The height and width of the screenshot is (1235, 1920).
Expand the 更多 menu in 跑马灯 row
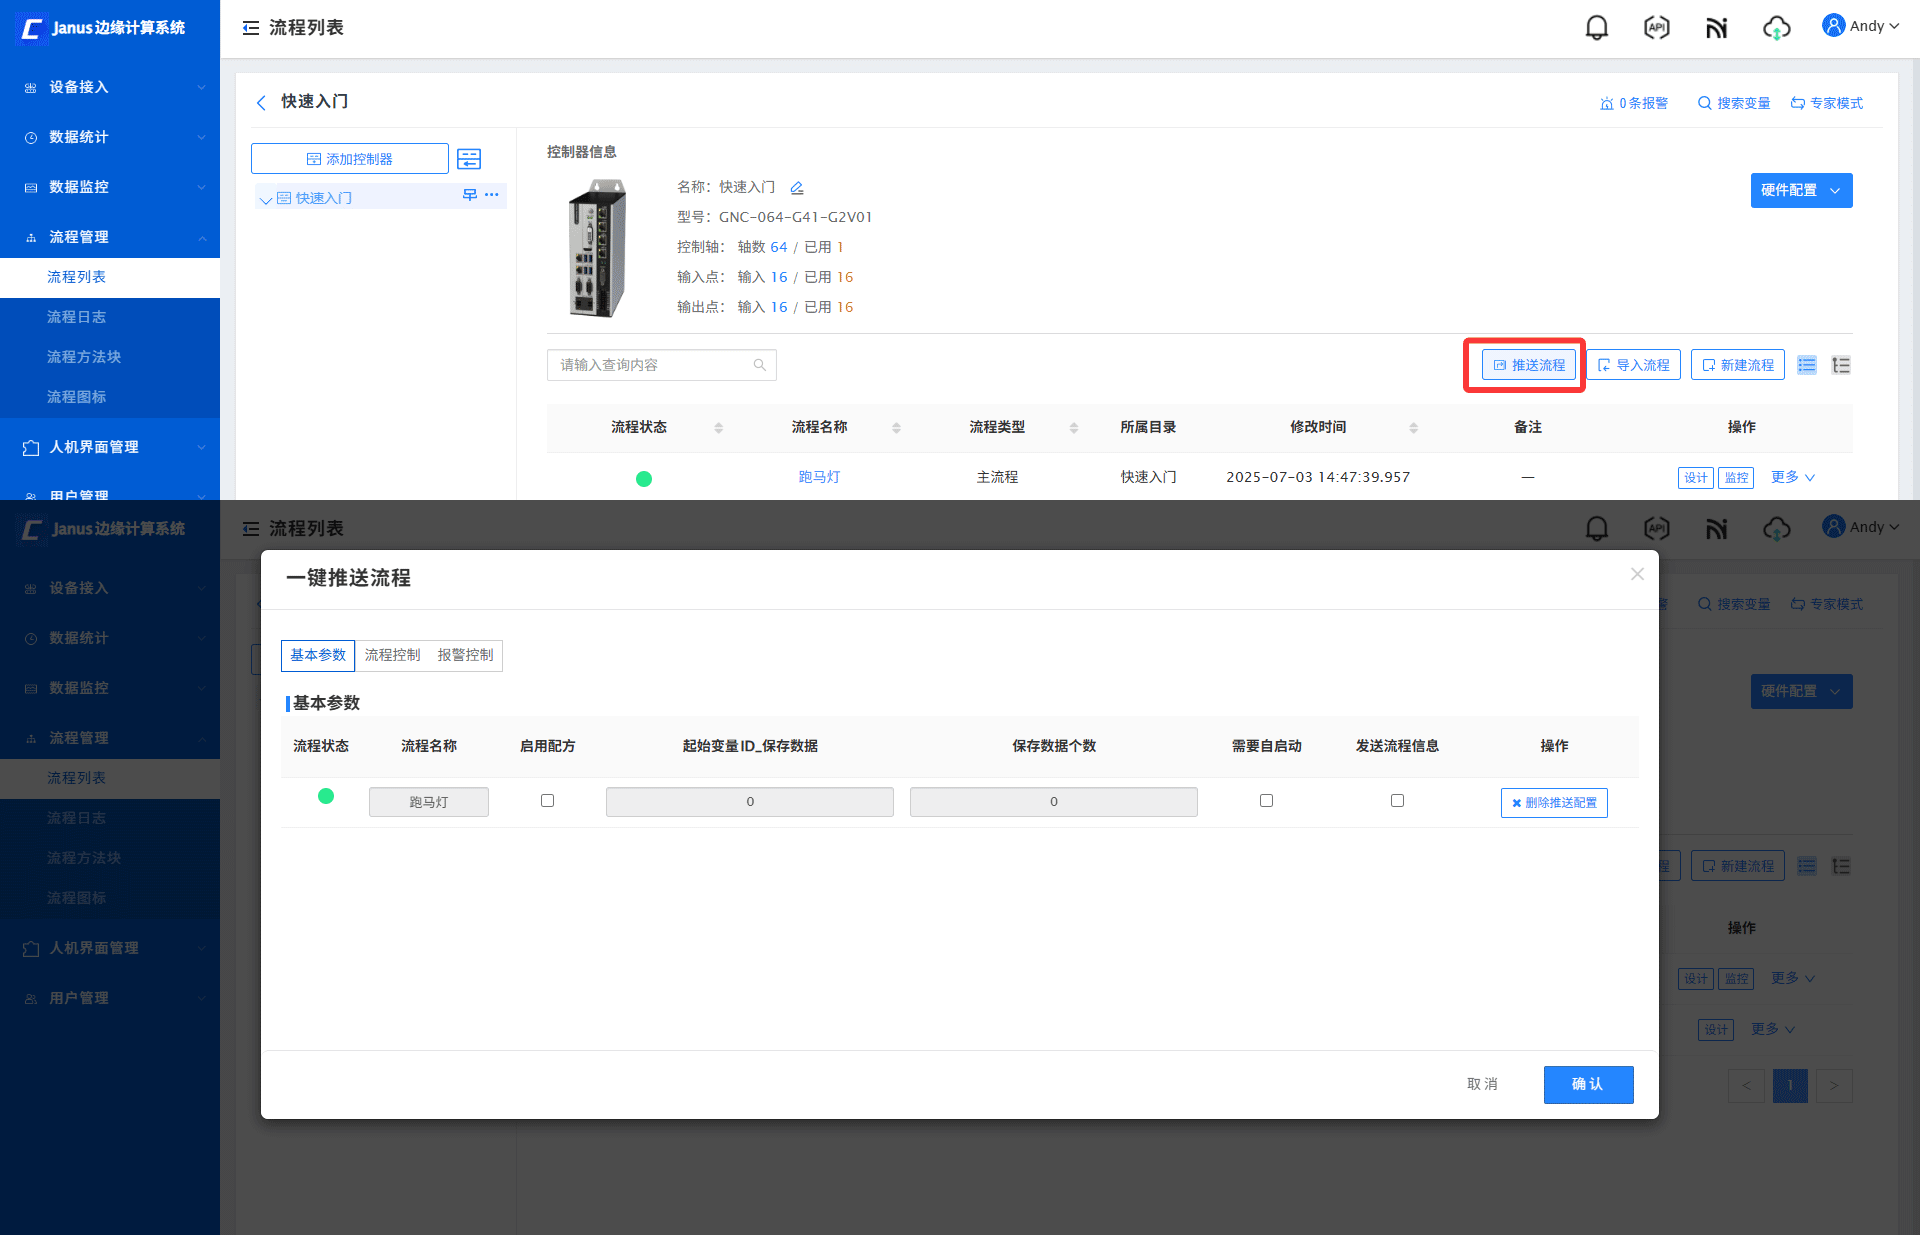coord(1792,478)
